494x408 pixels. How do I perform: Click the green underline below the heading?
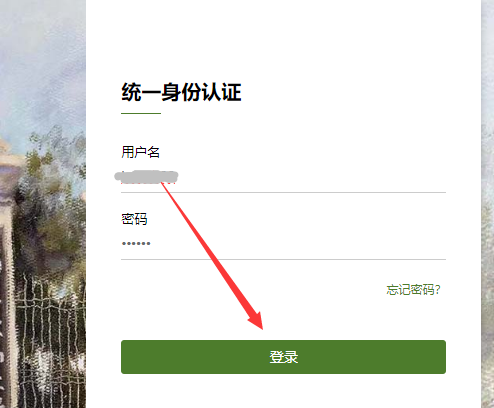tap(141, 113)
